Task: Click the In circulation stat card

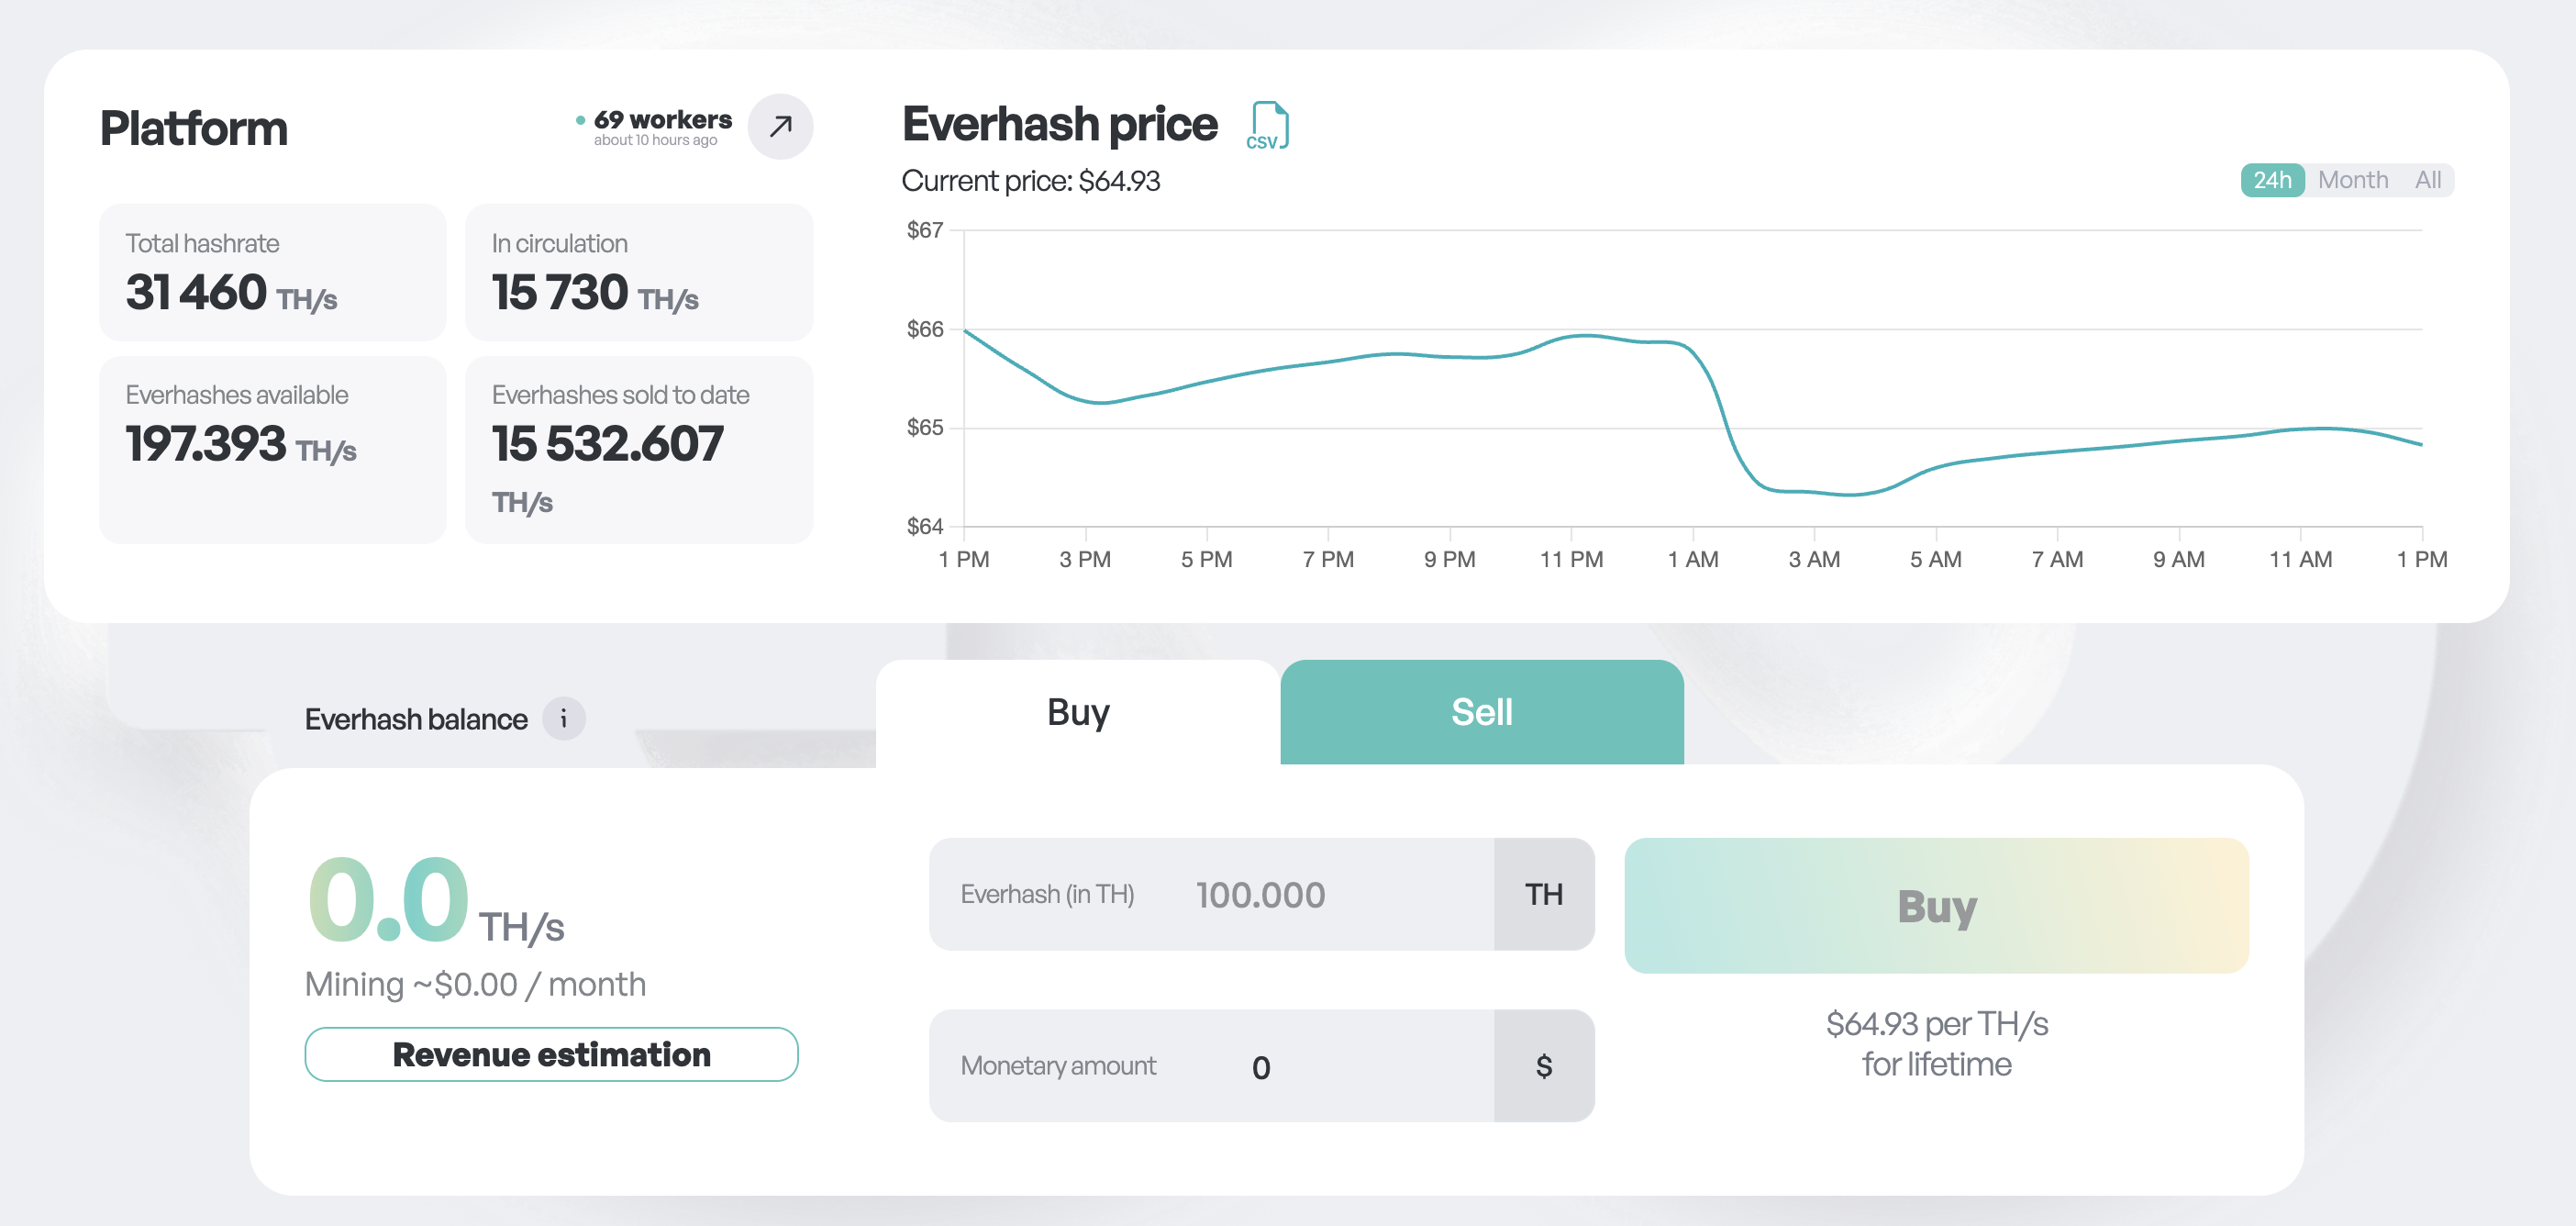Action: pos(638,272)
